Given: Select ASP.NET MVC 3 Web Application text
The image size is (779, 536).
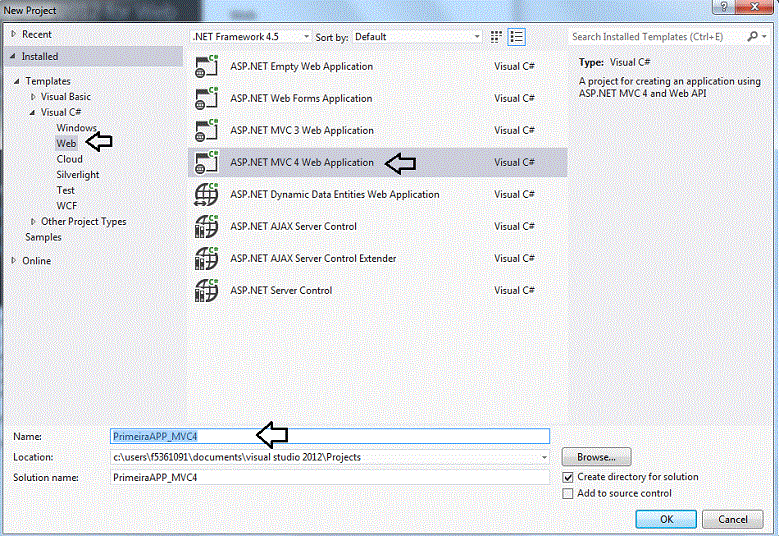Looking at the screenshot, I should 302,130.
